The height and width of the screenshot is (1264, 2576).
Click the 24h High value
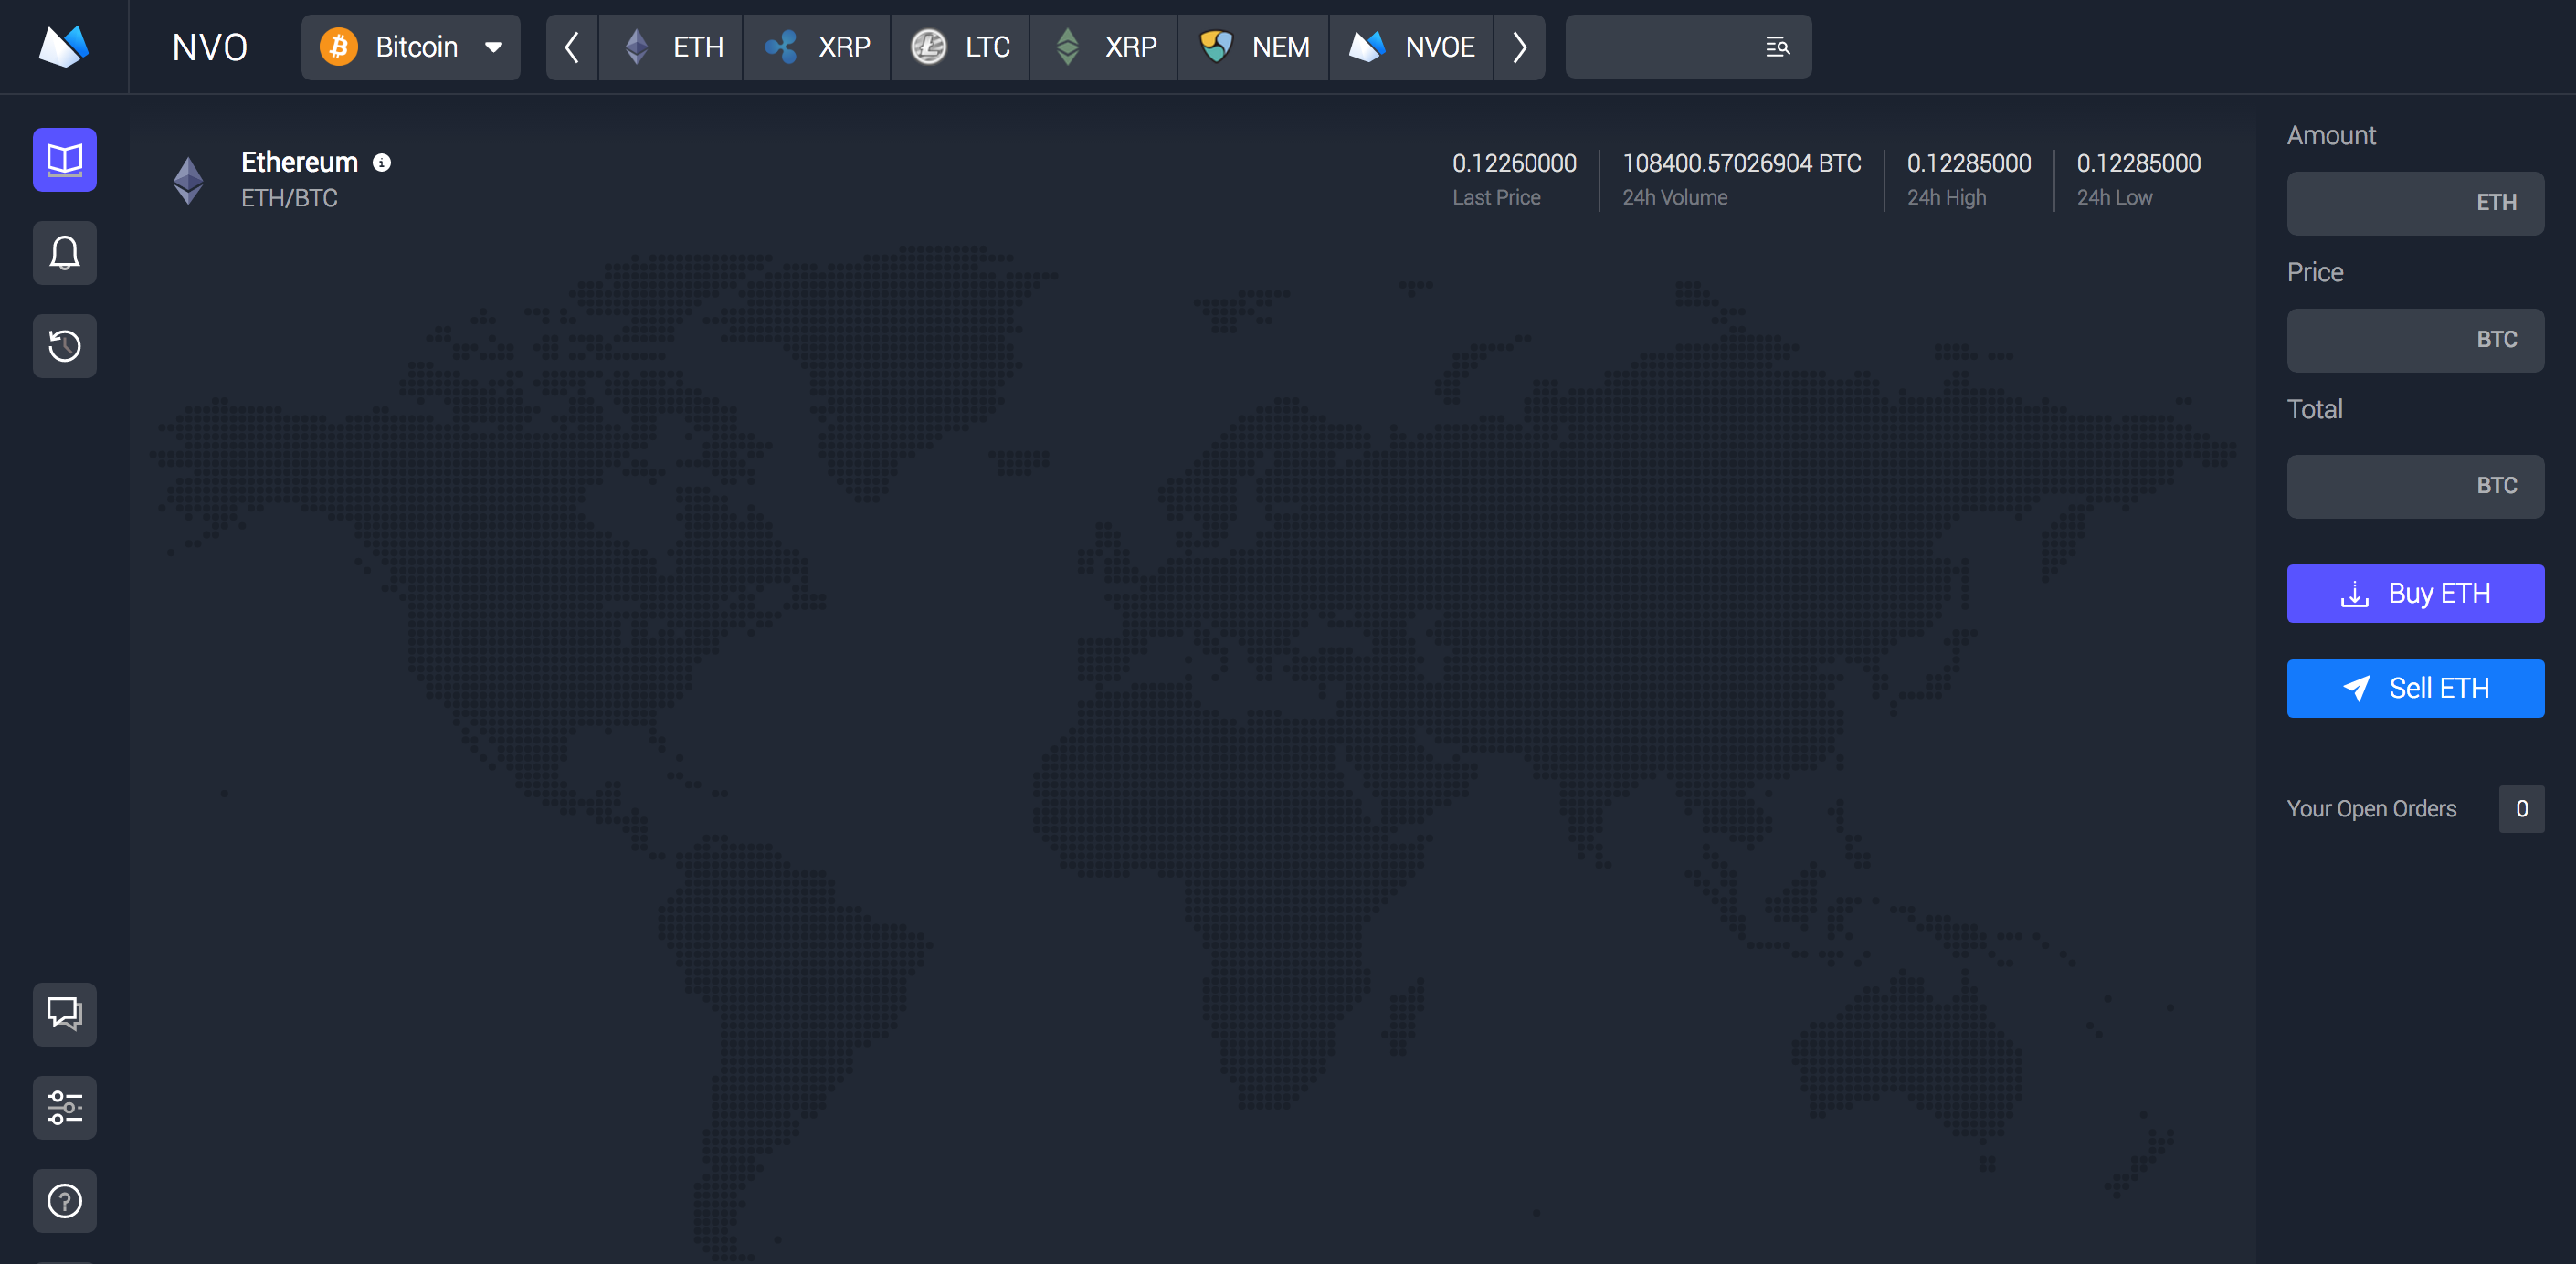[1968, 163]
